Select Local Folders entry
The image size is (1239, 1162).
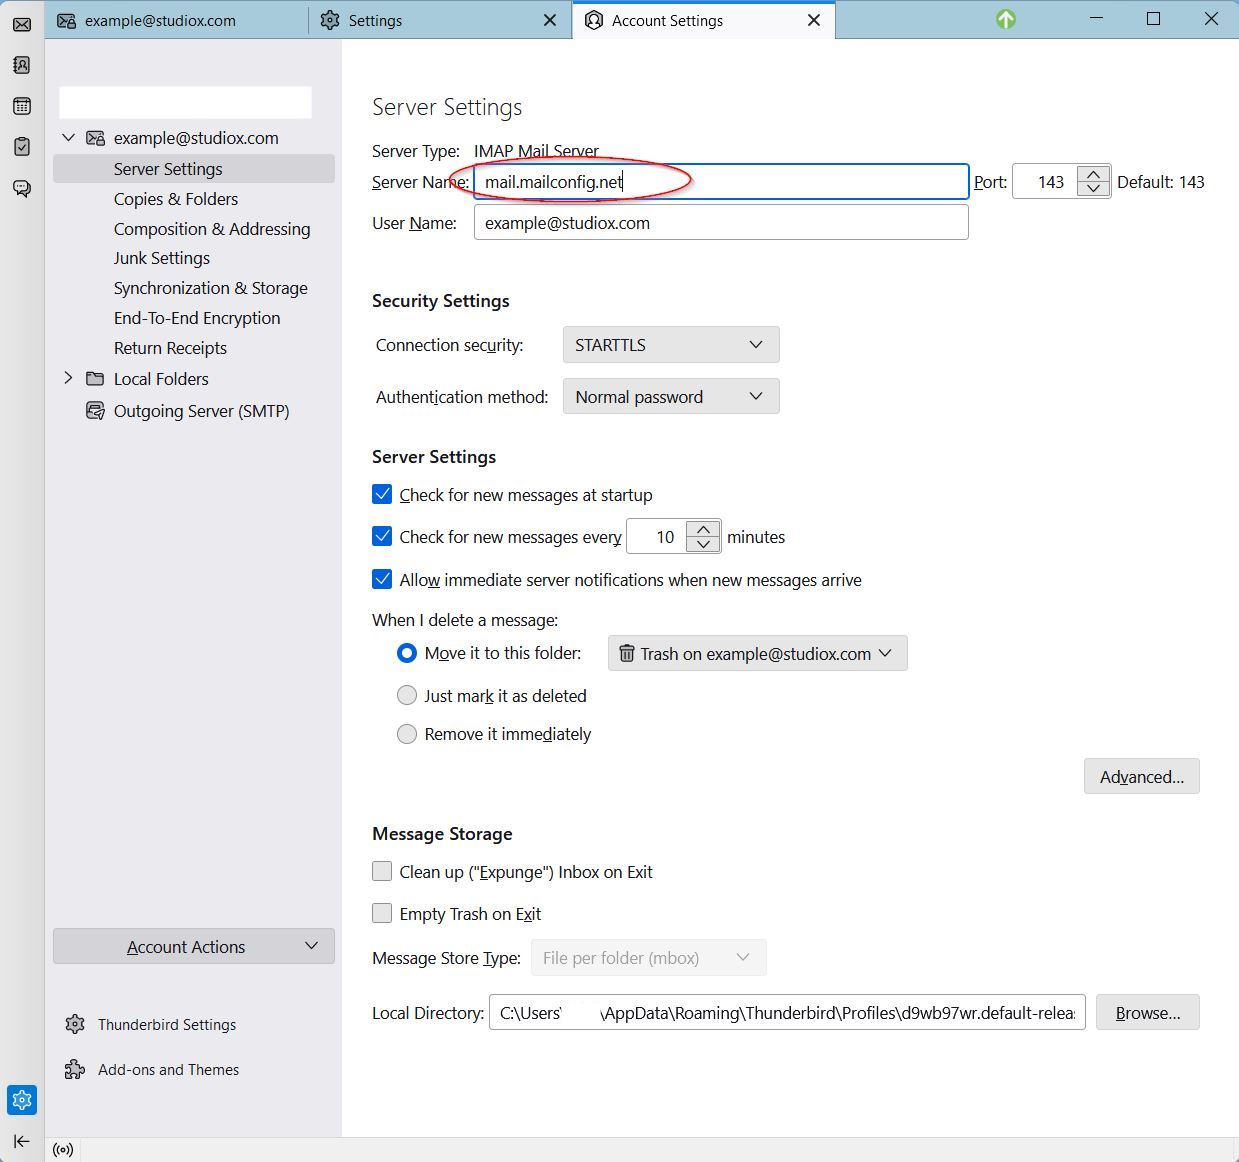161,379
